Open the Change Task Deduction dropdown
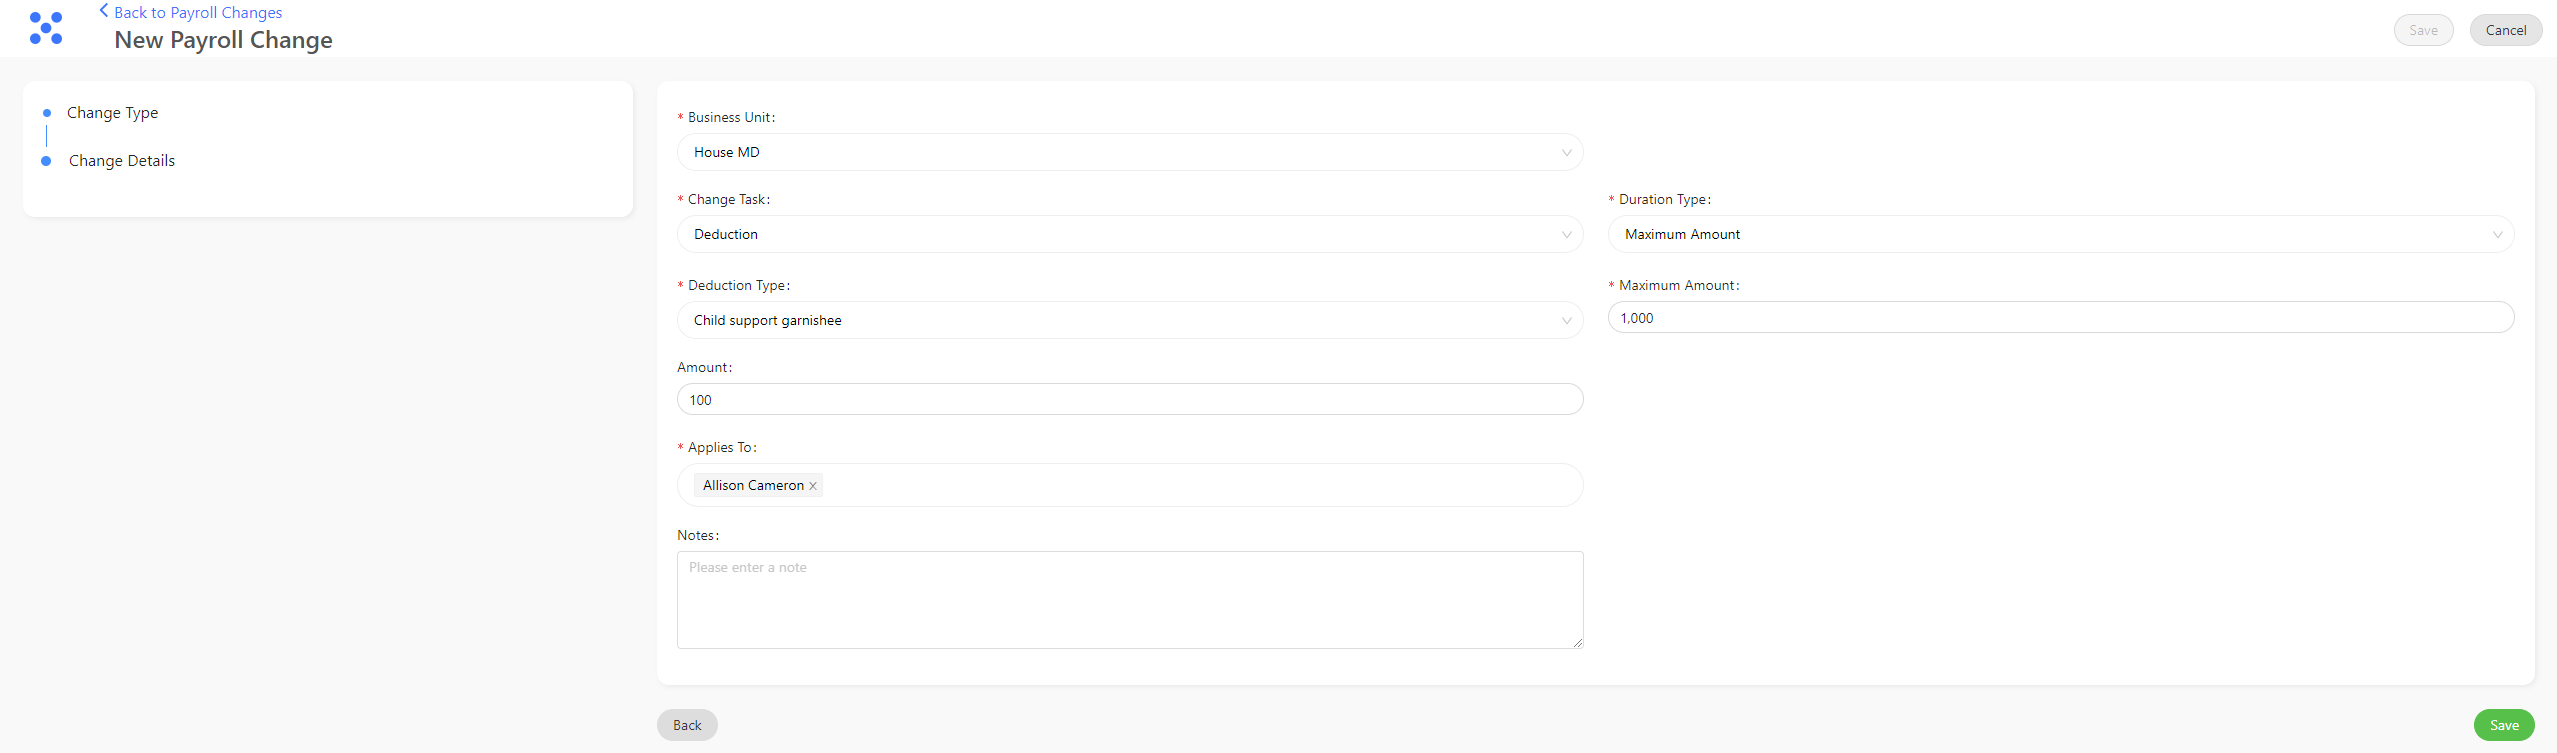 point(1130,234)
